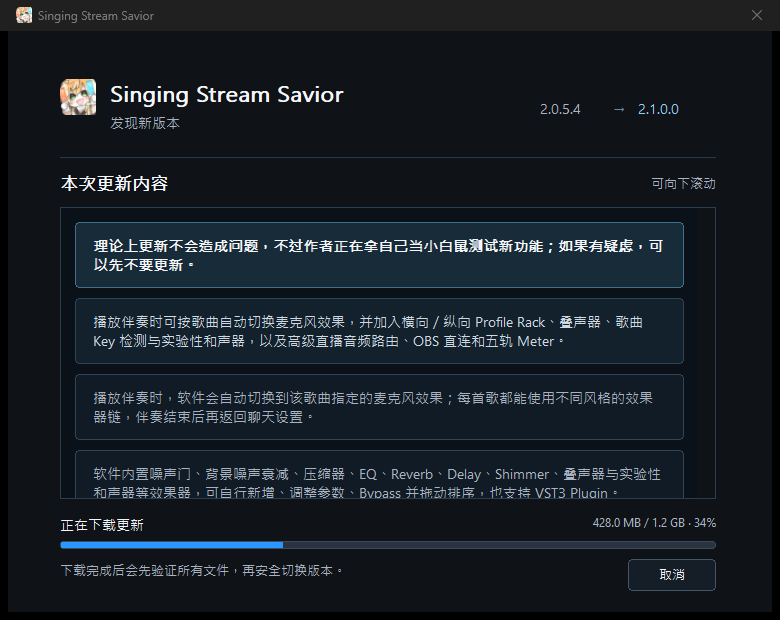Click the 下载完成后会先验证所有文件 note
Image resolution: width=780 pixels, height=620 pixels.
click(x=202, y=570)
